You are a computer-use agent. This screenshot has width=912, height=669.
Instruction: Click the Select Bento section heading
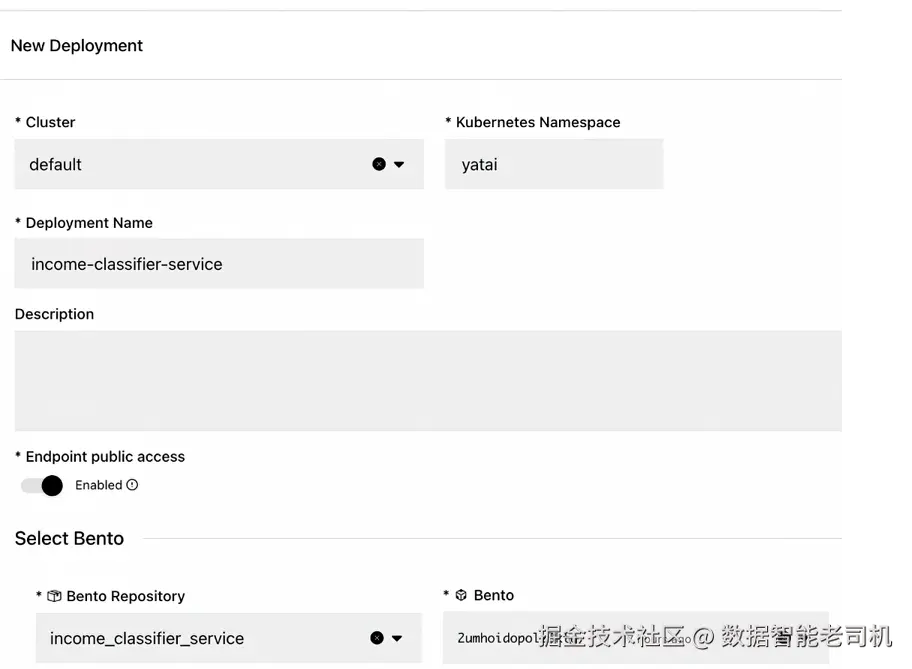pyautogui.click(x=69, y=538)
